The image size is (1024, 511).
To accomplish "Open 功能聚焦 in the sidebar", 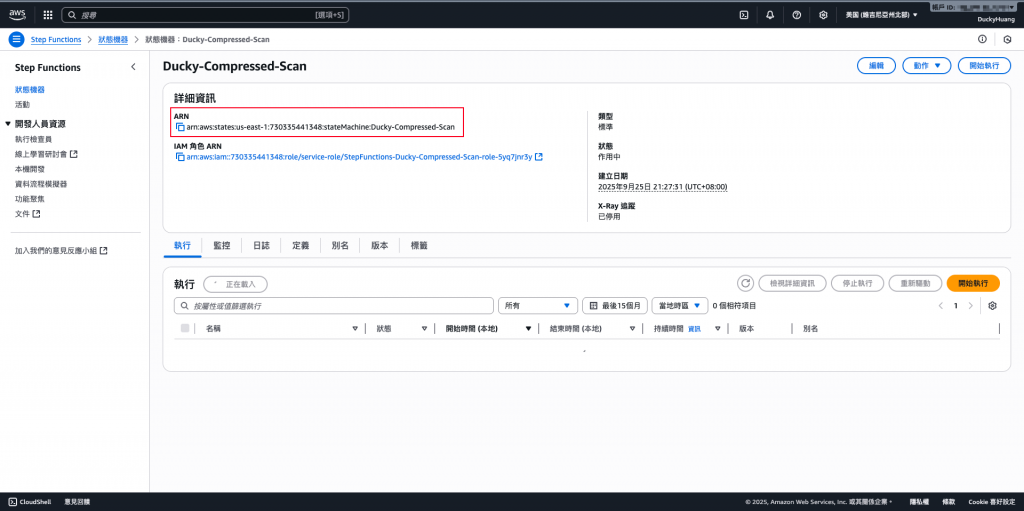I will click(30, 199).
